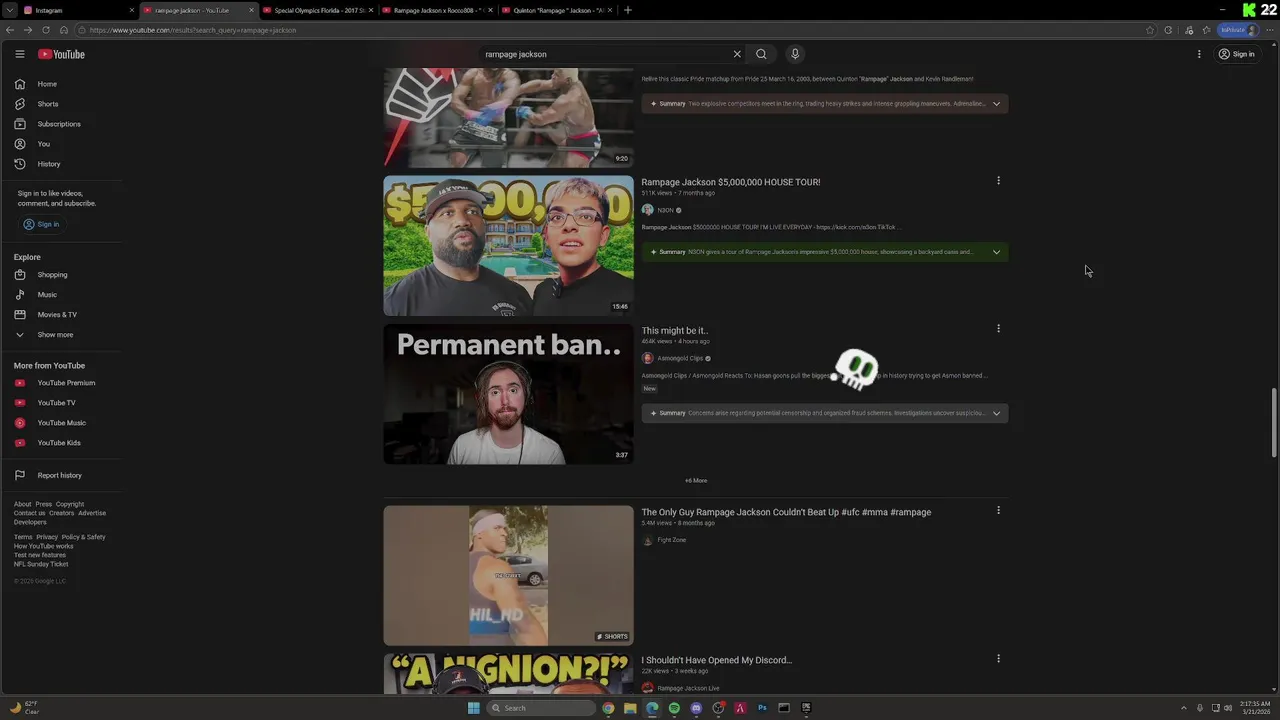Start voice search with microphone
Viewport: 1280px width, 720px height.
click(795, 54)
